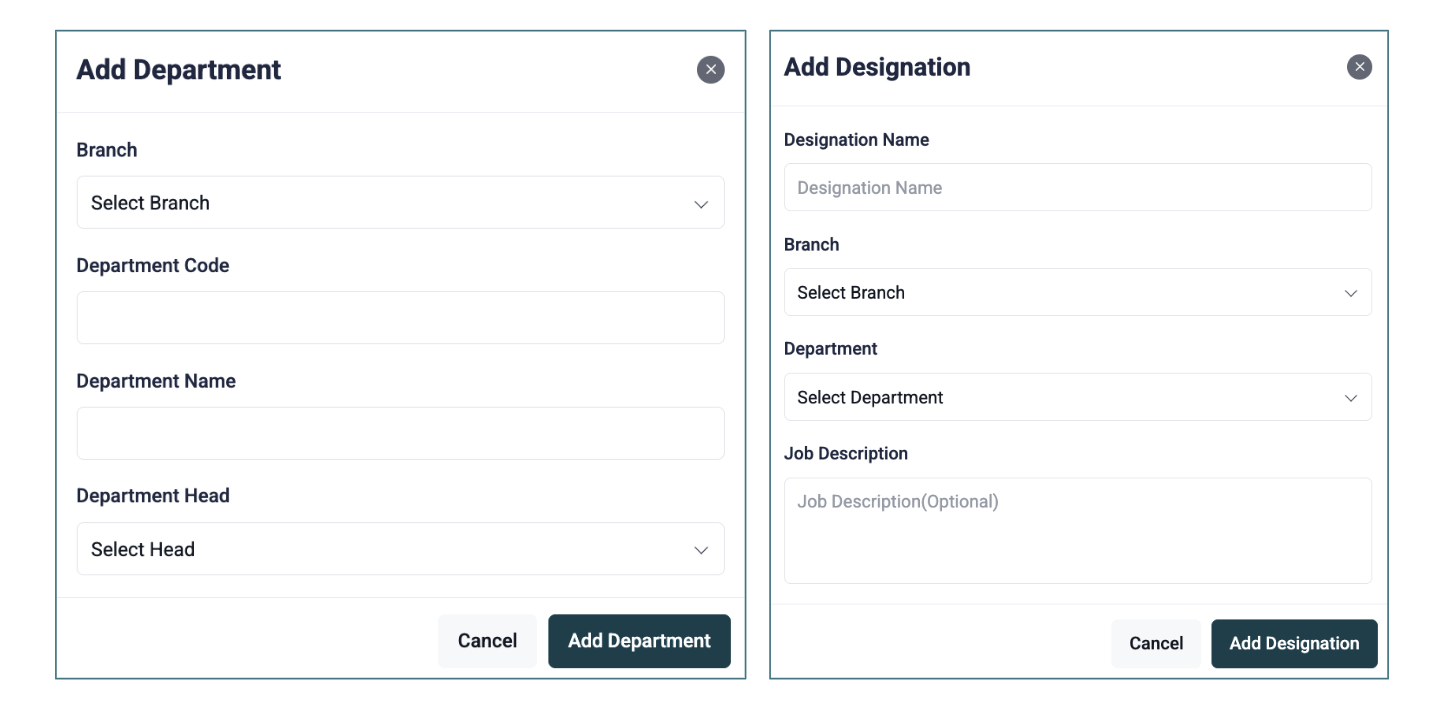
Task: Focus the Department Name input field
Action: (400, 433)
